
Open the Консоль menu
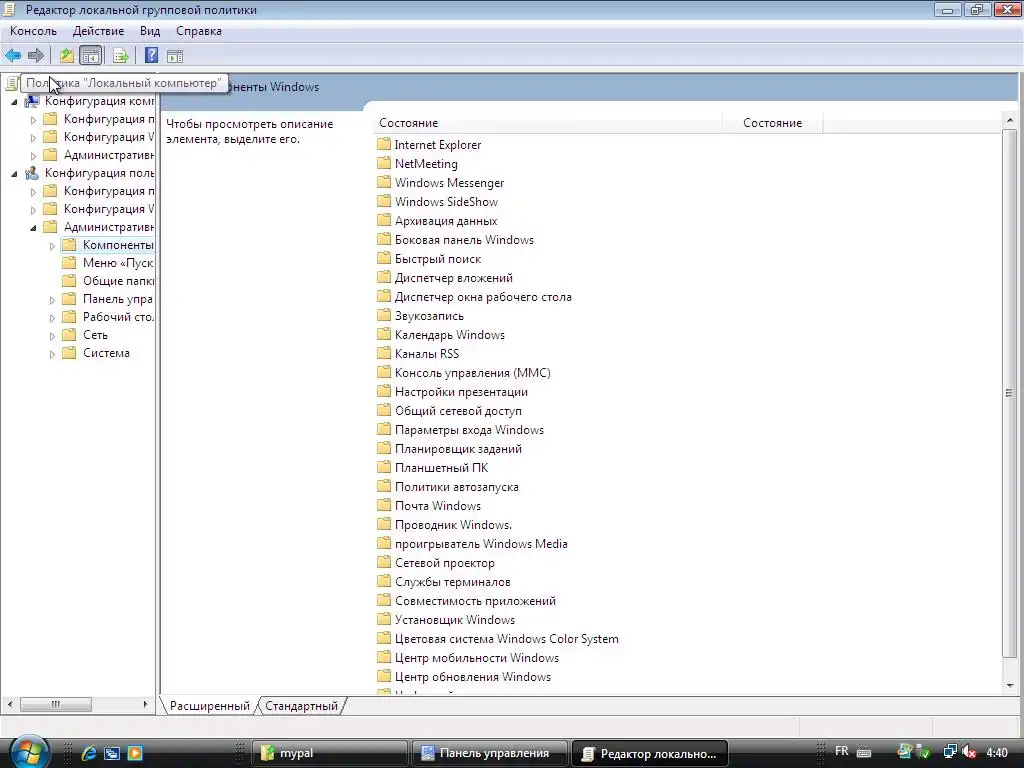pyautogui.click(x=33, y=31)
